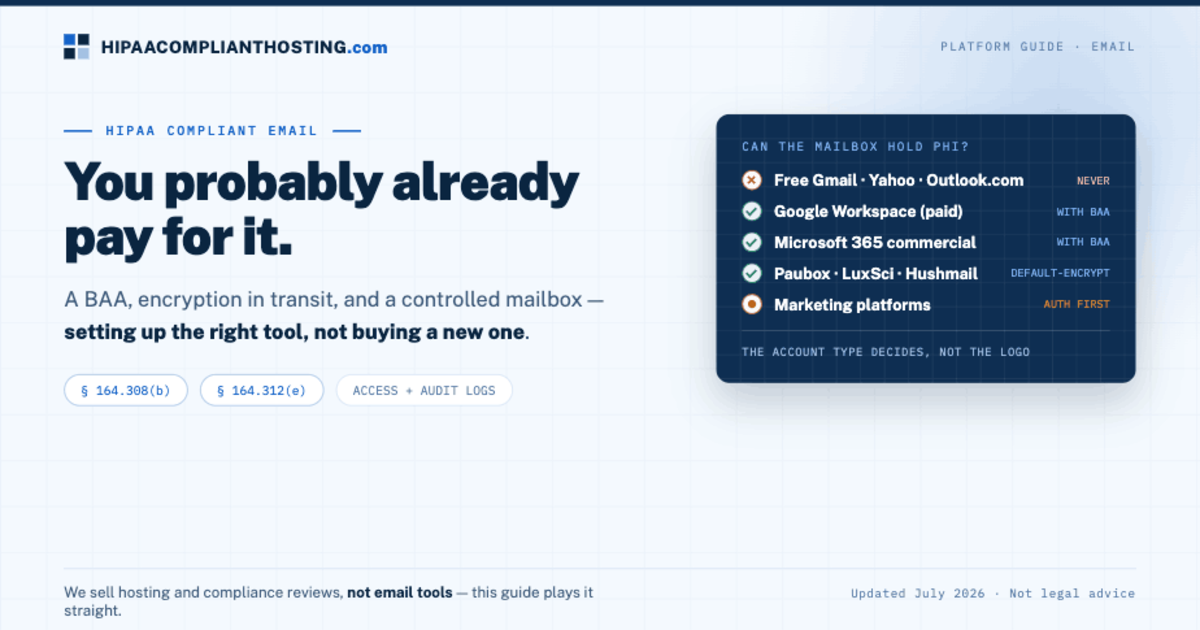Viewport: 1200px width, 630px height.
Task: Click the 'You probably already pay for it' headline
Action: (x=322, y=209)
